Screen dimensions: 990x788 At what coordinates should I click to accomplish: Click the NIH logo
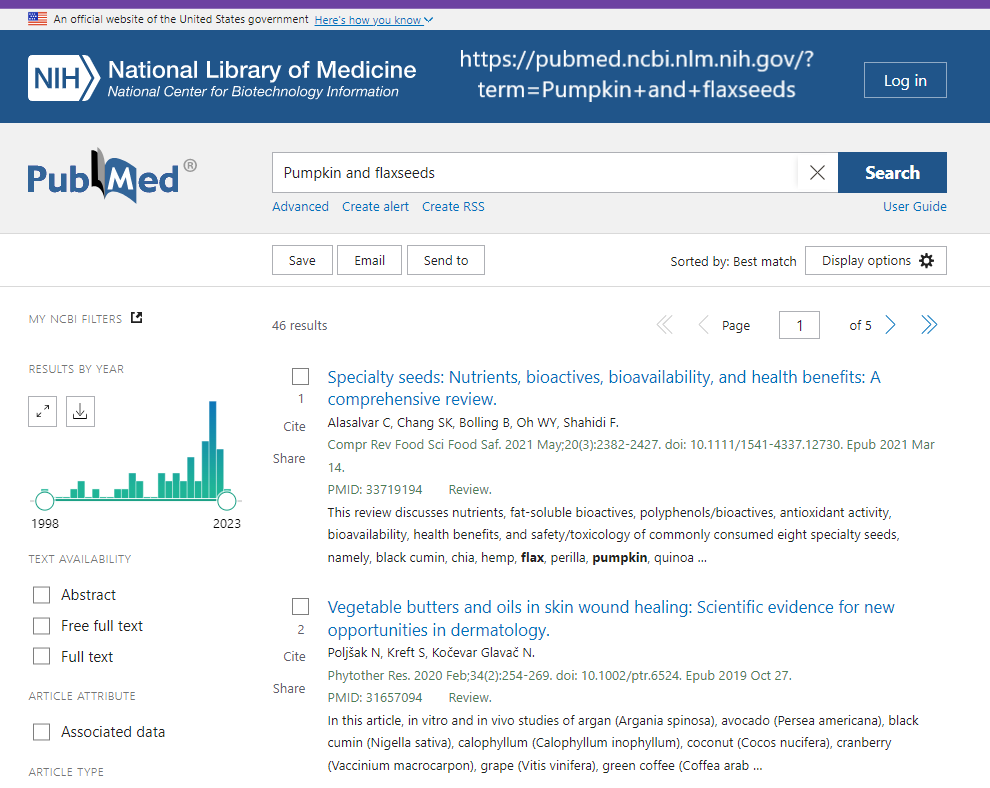(63, 78)
